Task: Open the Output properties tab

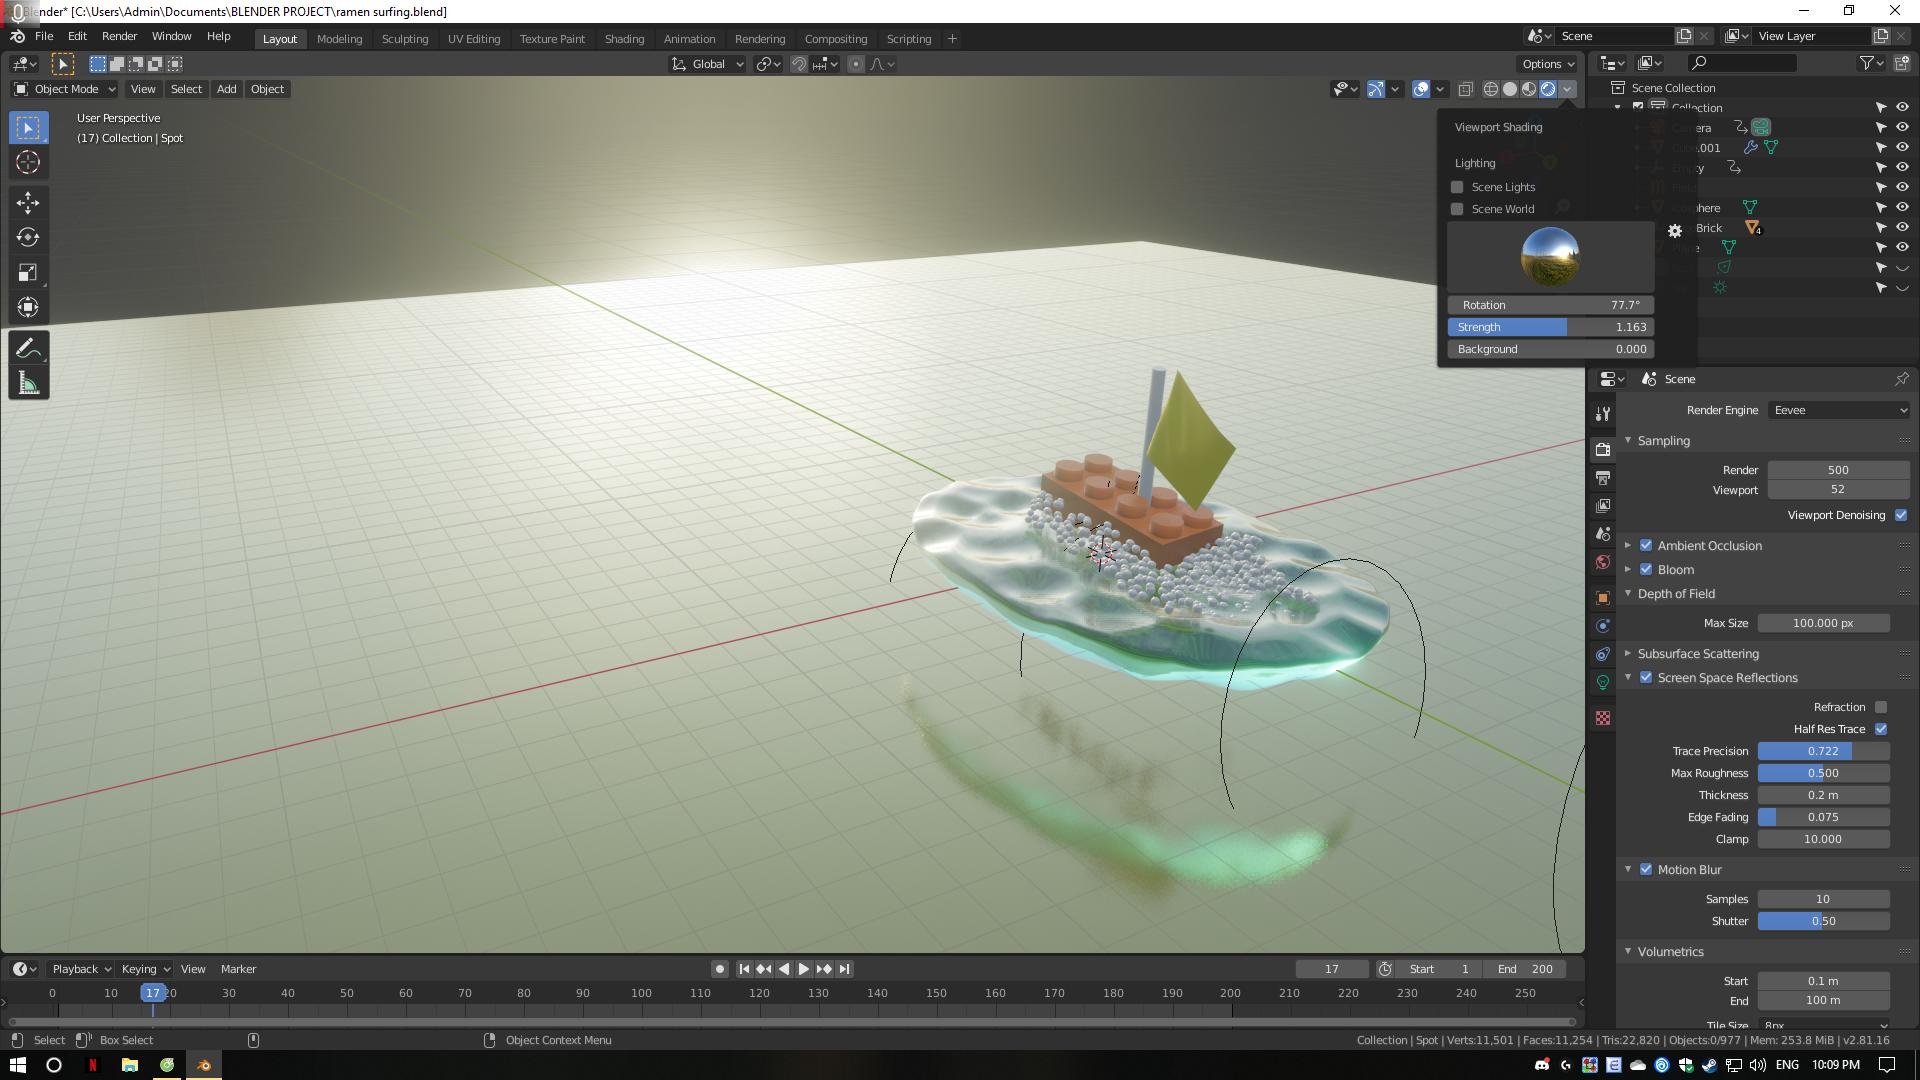Action: coord(1603,477)
